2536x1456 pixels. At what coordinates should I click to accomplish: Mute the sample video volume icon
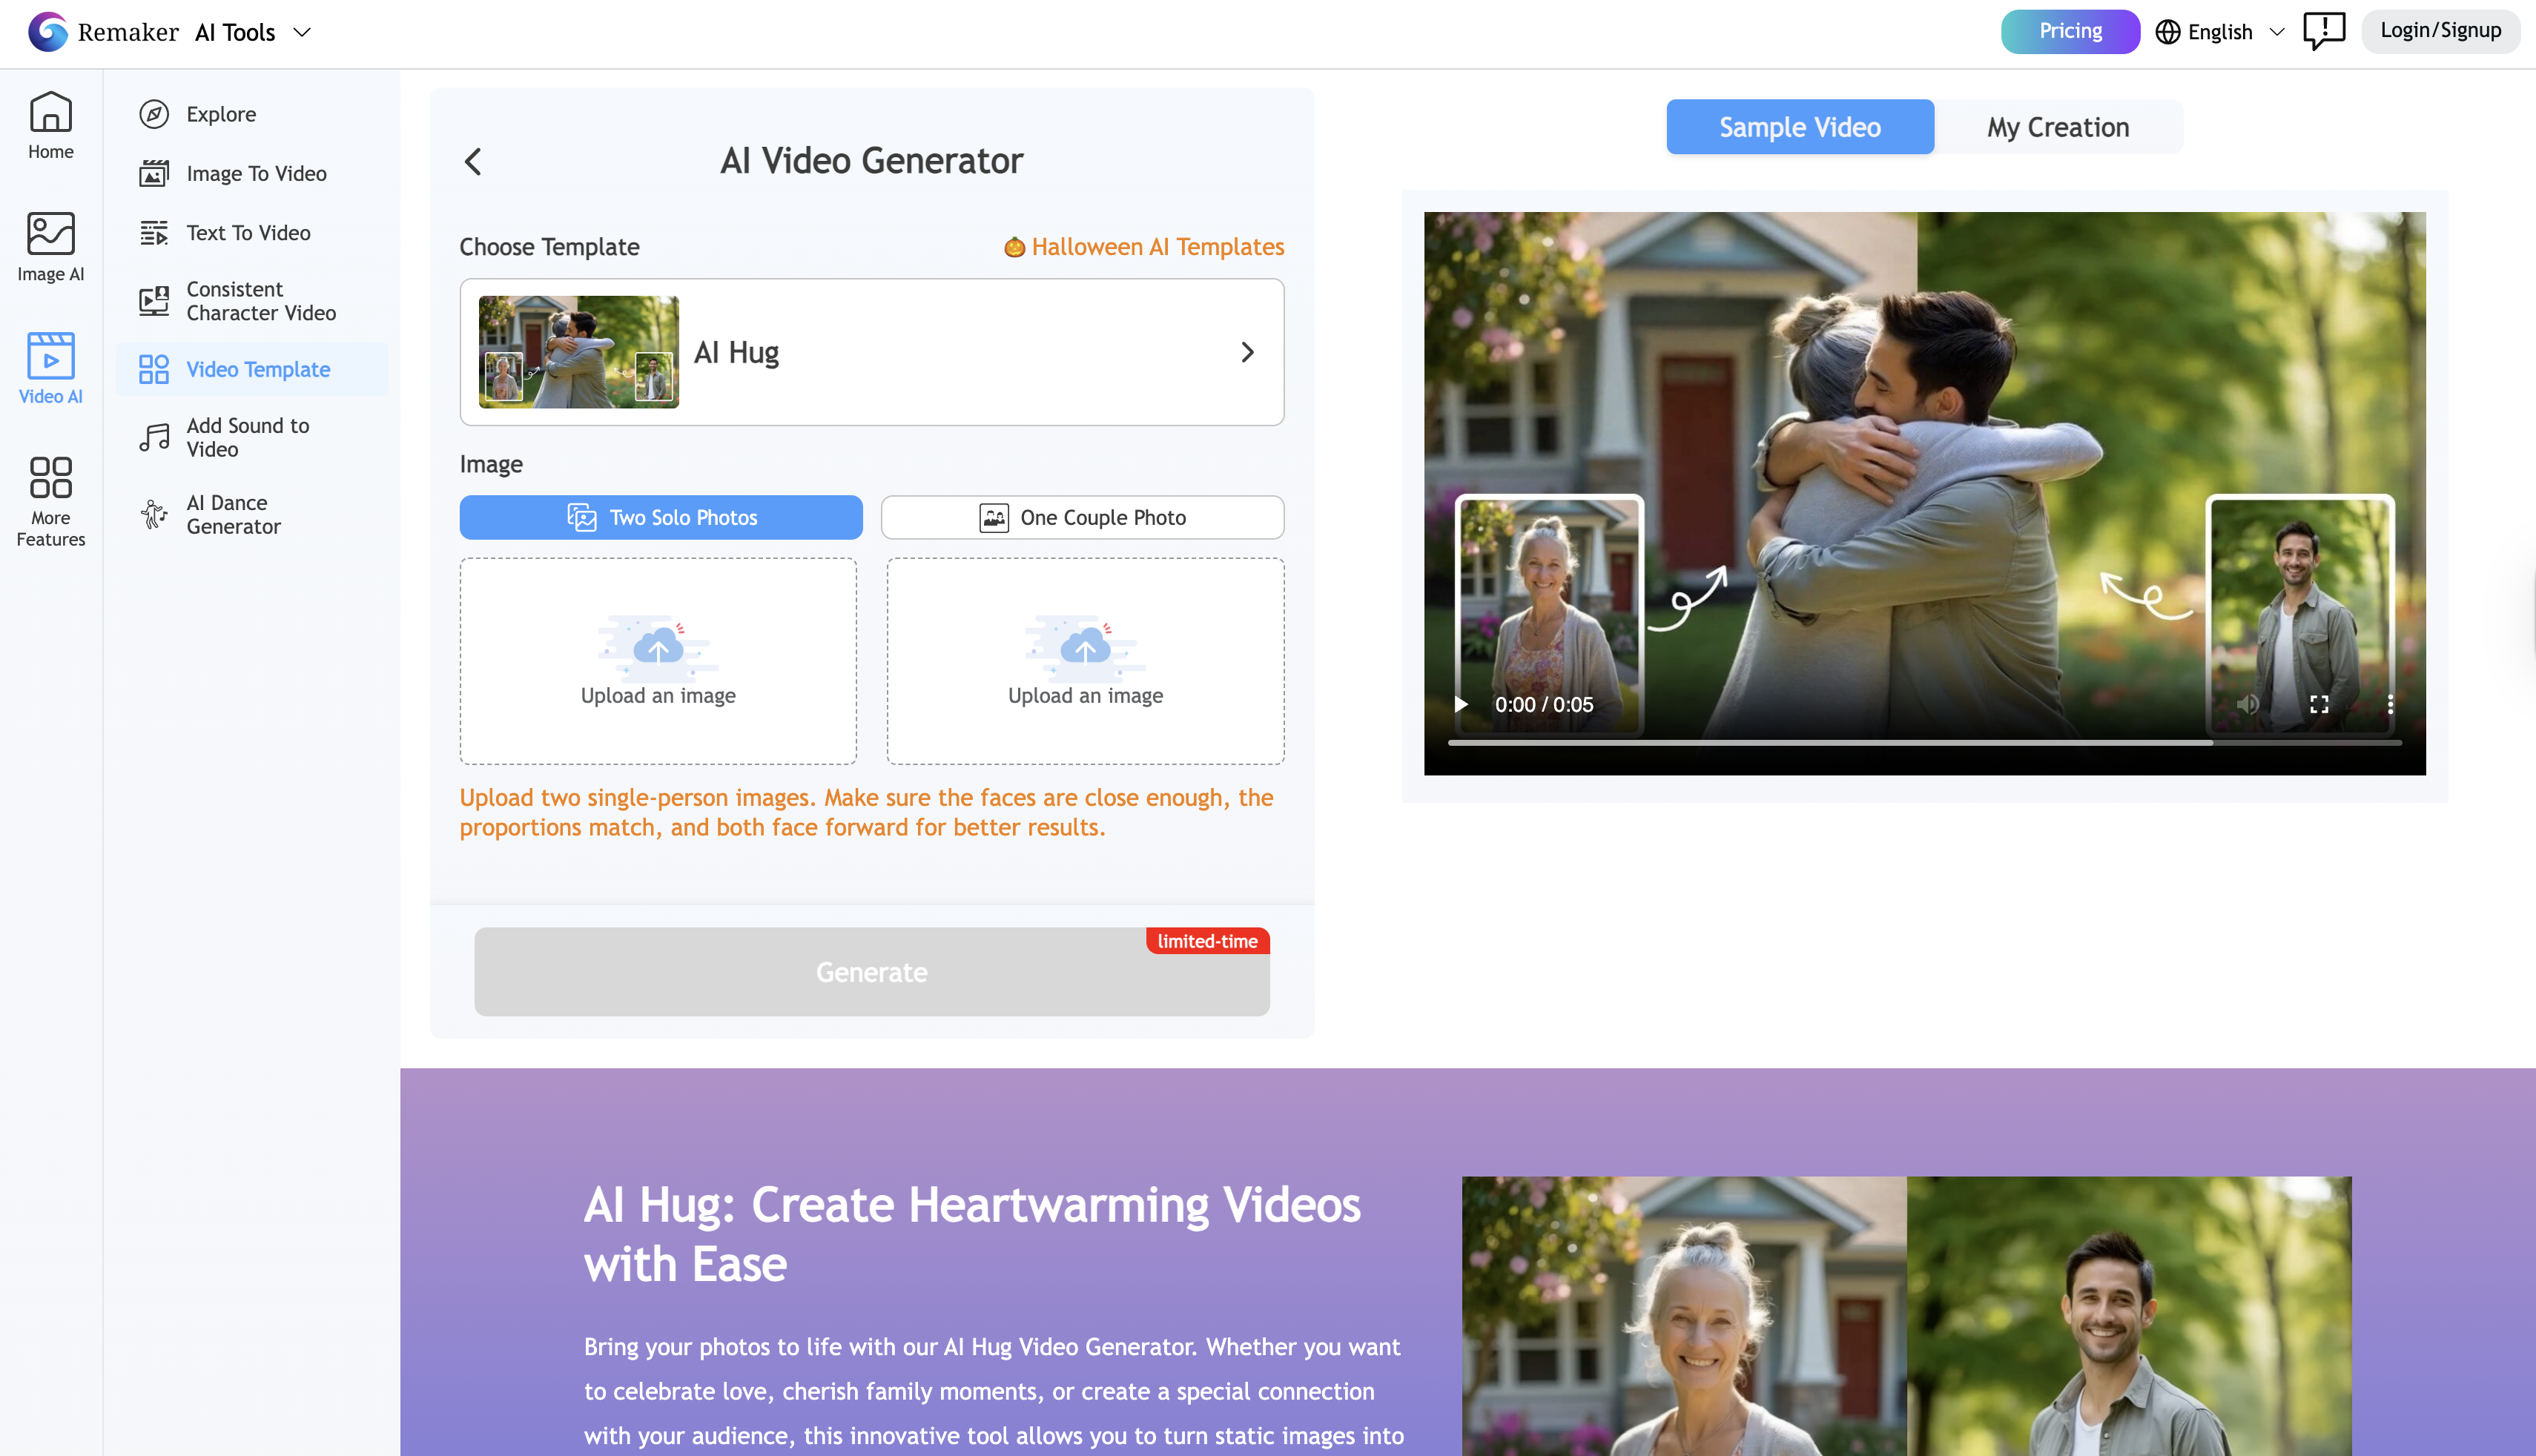coord(2248,704)
